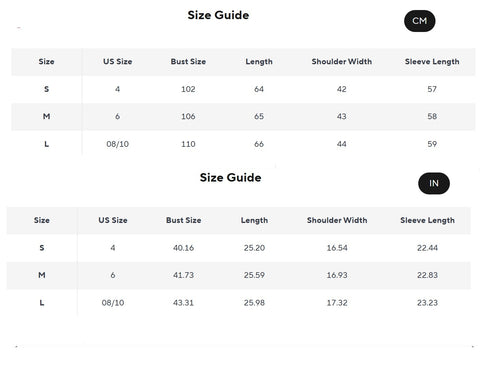Click size M row label in inches table
The width and height of the screenshot is (480, 371).
coord(42,275)
